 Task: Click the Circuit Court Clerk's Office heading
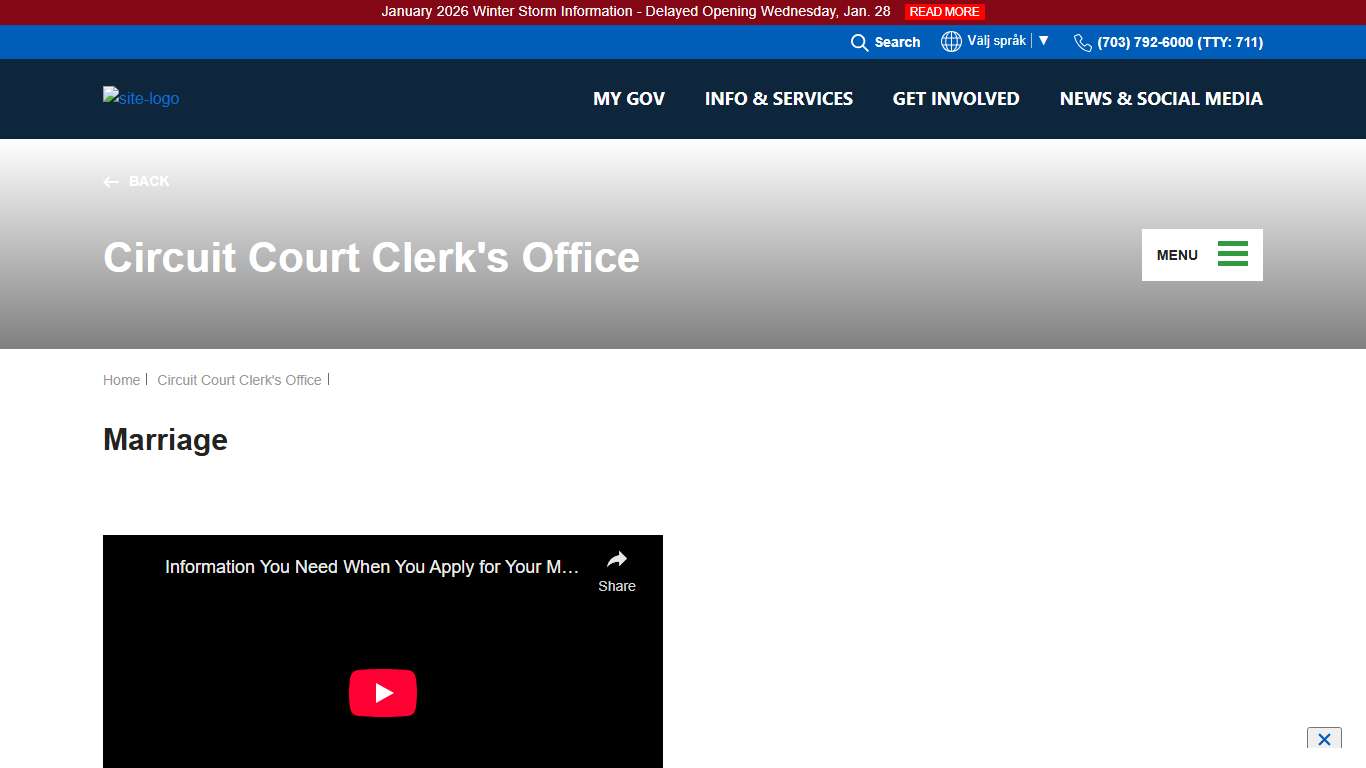point(371,257)
